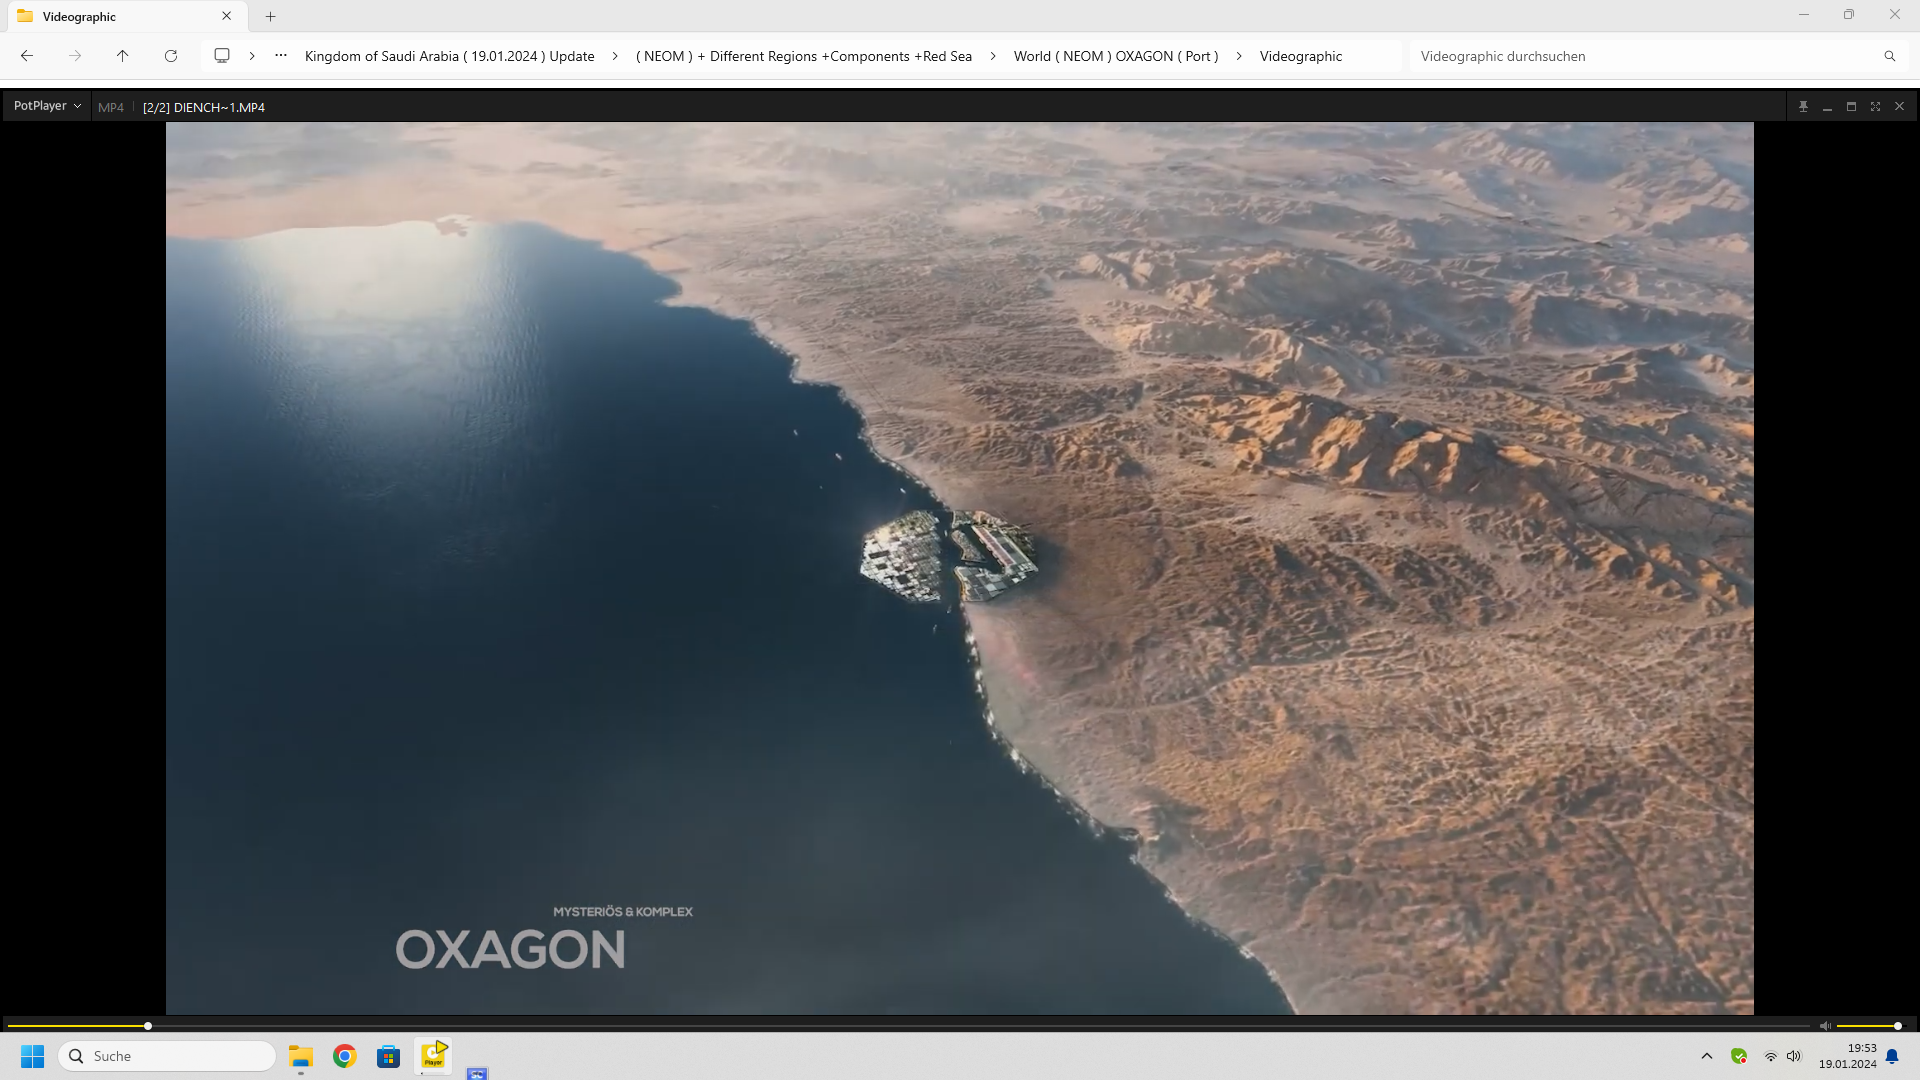Viewport: 1920px width, 1080px height.
Task: Go back in File Explorer
Action: click(x=27, y=56)
